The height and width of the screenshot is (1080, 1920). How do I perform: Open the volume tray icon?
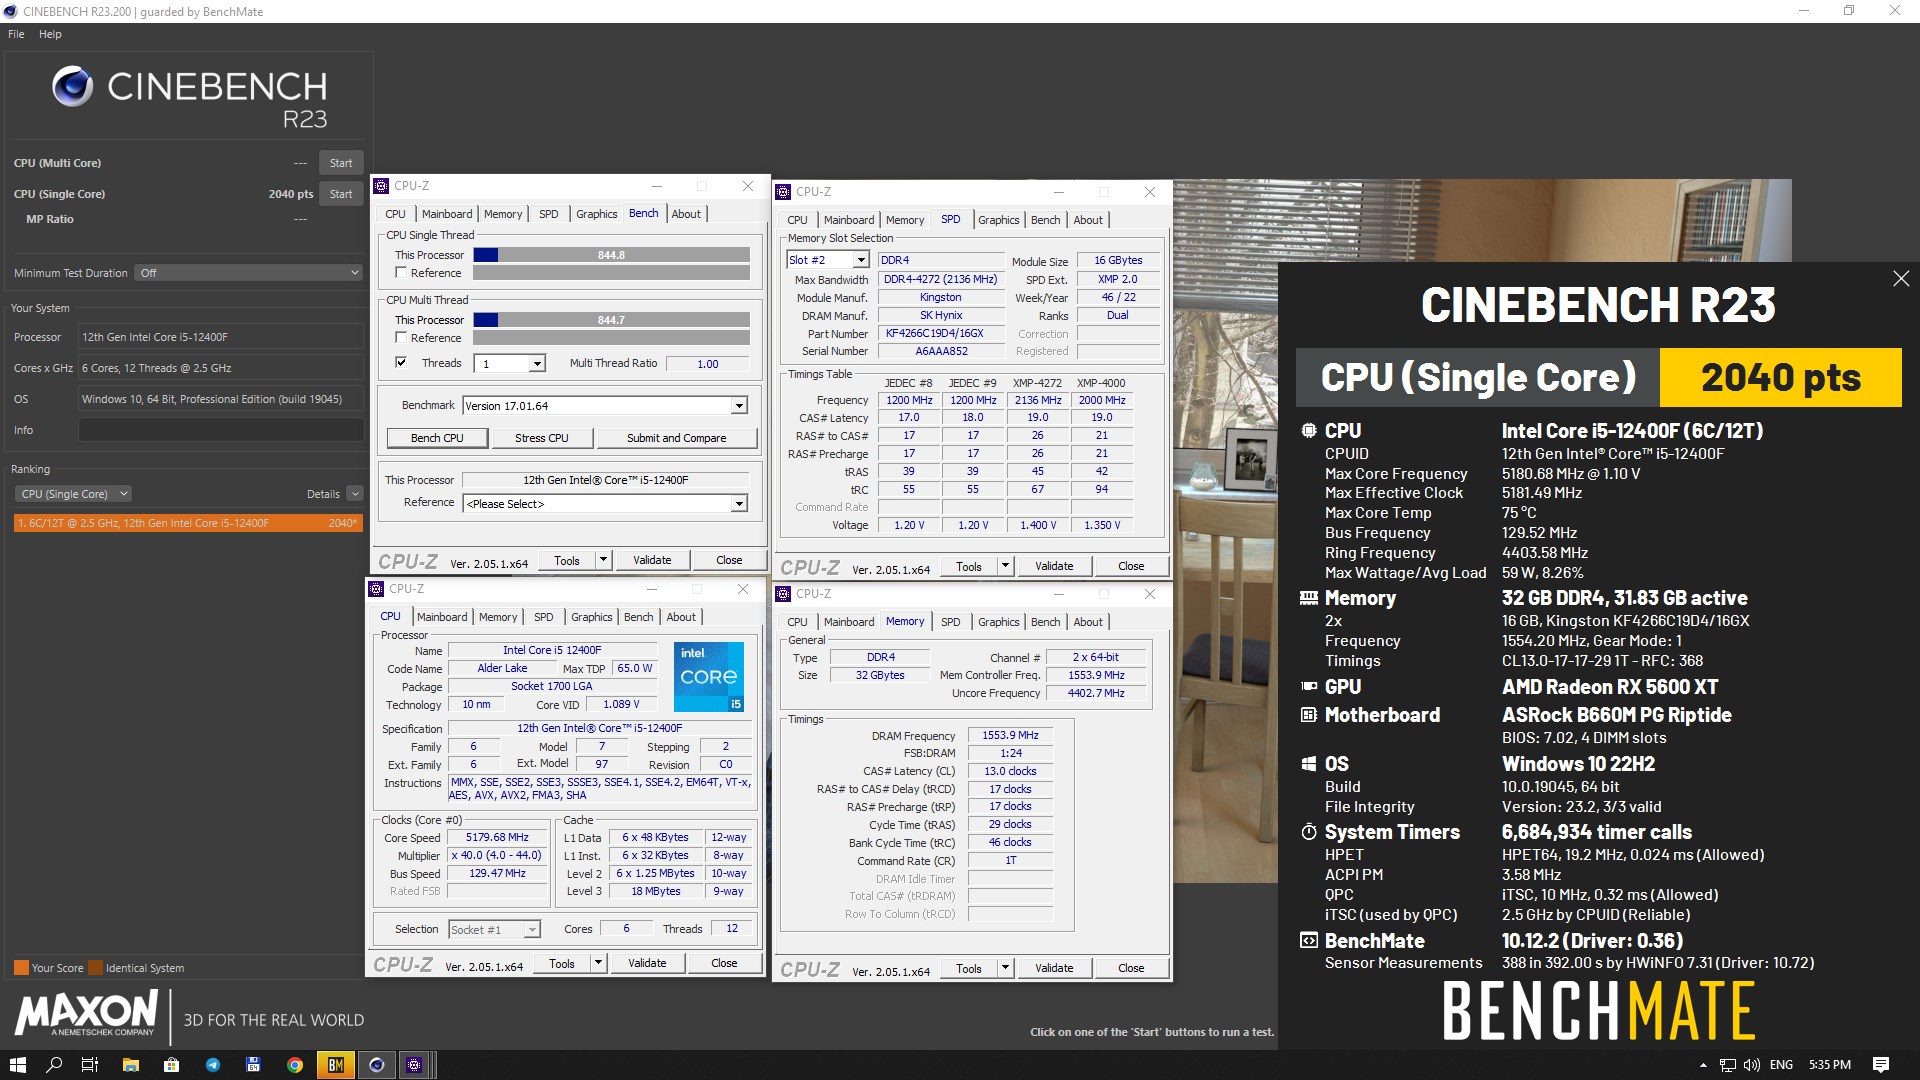click(x=1751, y=1065)
